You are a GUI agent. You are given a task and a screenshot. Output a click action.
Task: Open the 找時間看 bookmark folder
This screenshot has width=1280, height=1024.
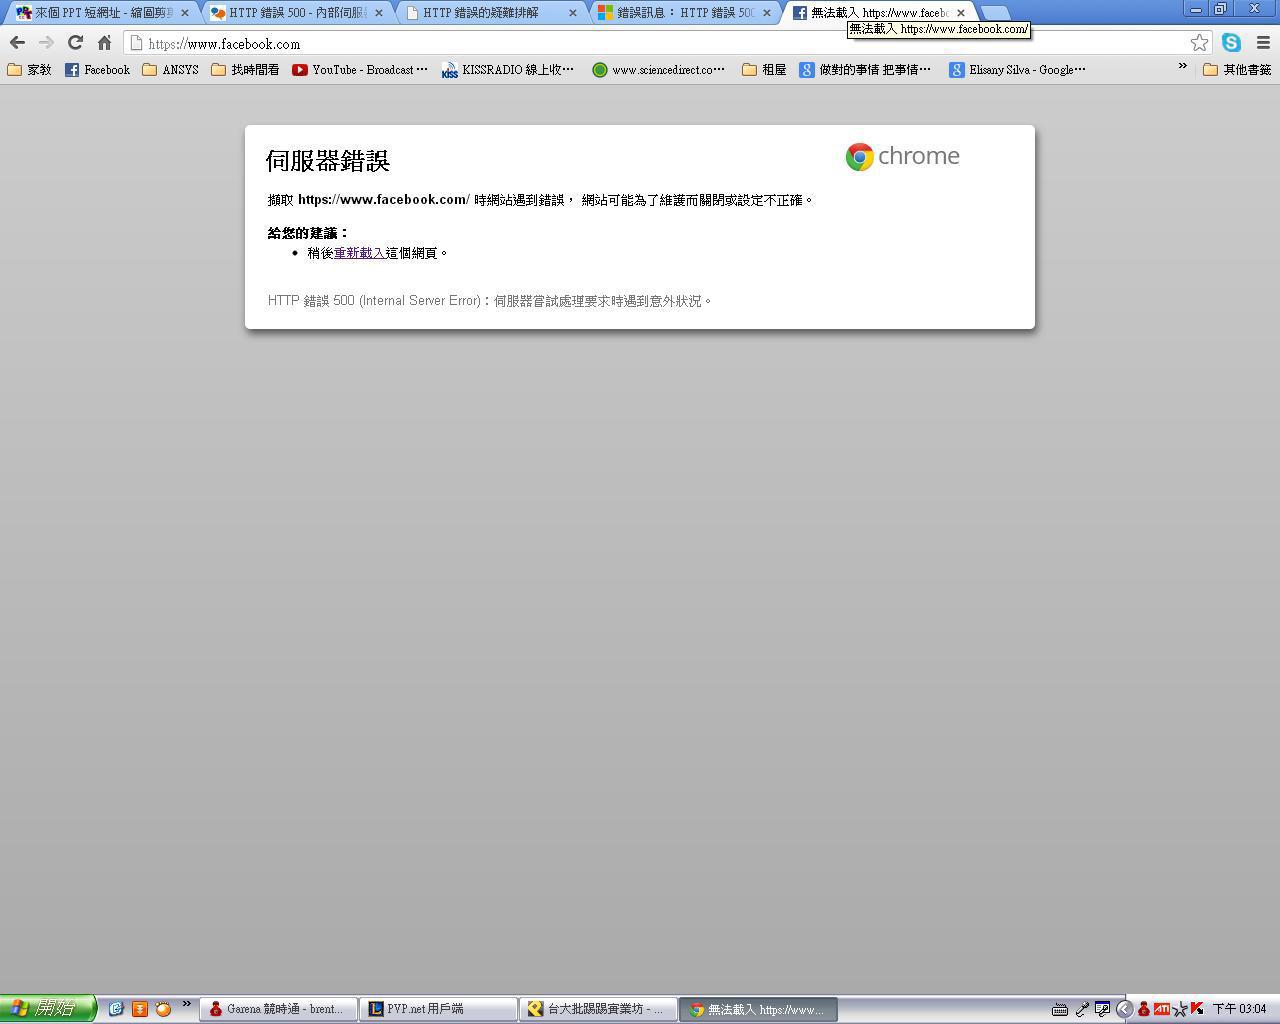click(245, 70)
